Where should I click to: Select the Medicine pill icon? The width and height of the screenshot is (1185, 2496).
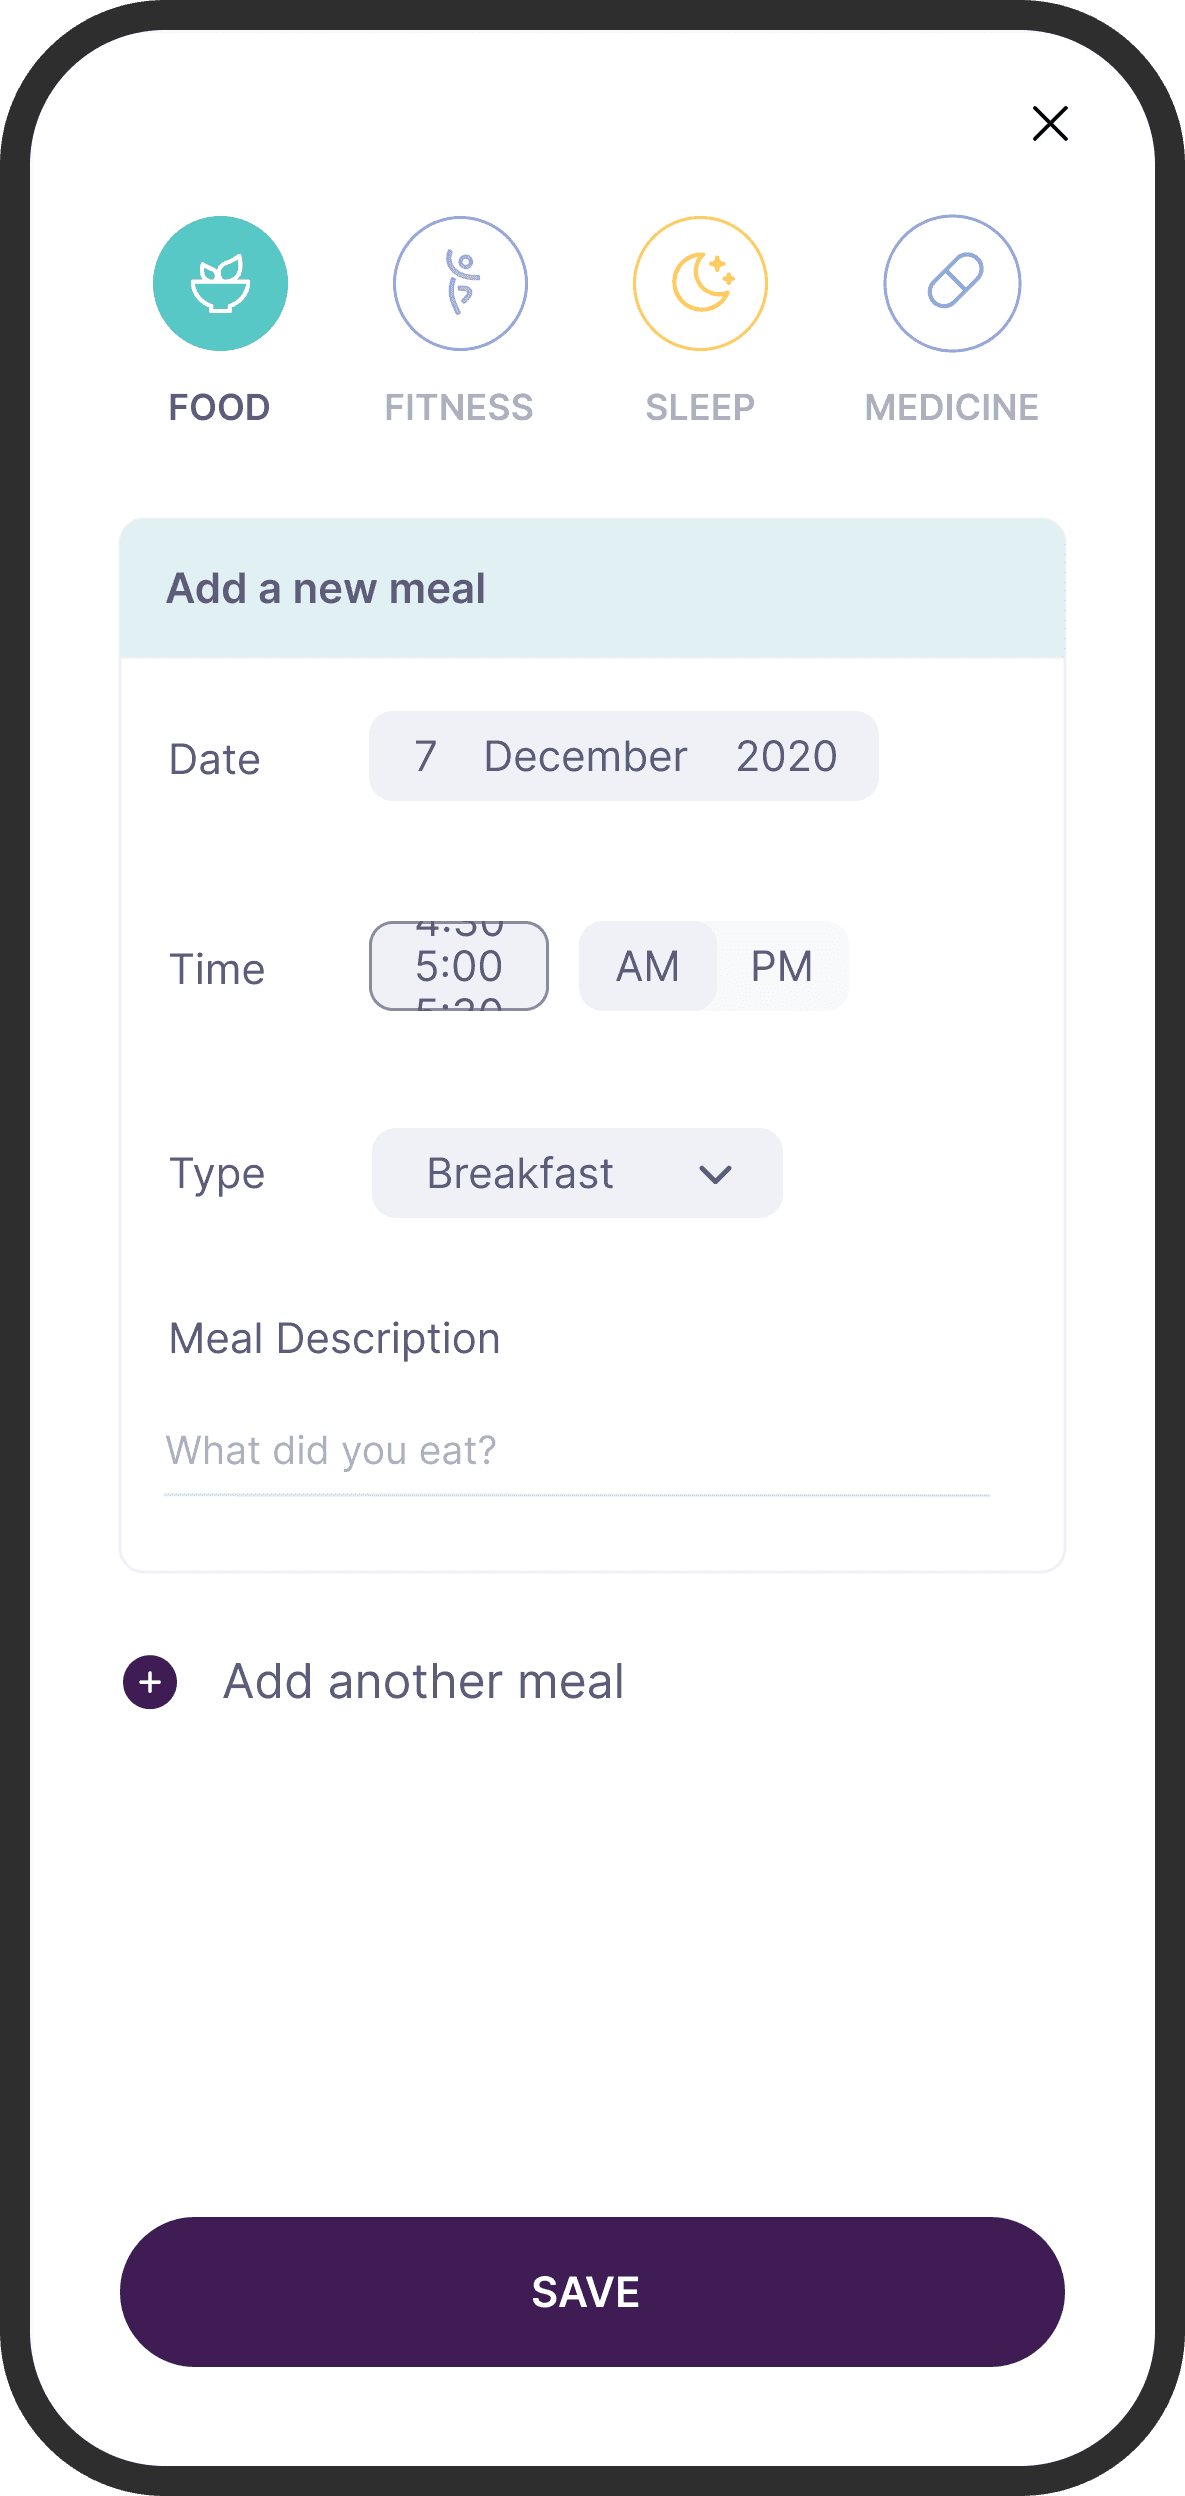[x=952, y=284]
